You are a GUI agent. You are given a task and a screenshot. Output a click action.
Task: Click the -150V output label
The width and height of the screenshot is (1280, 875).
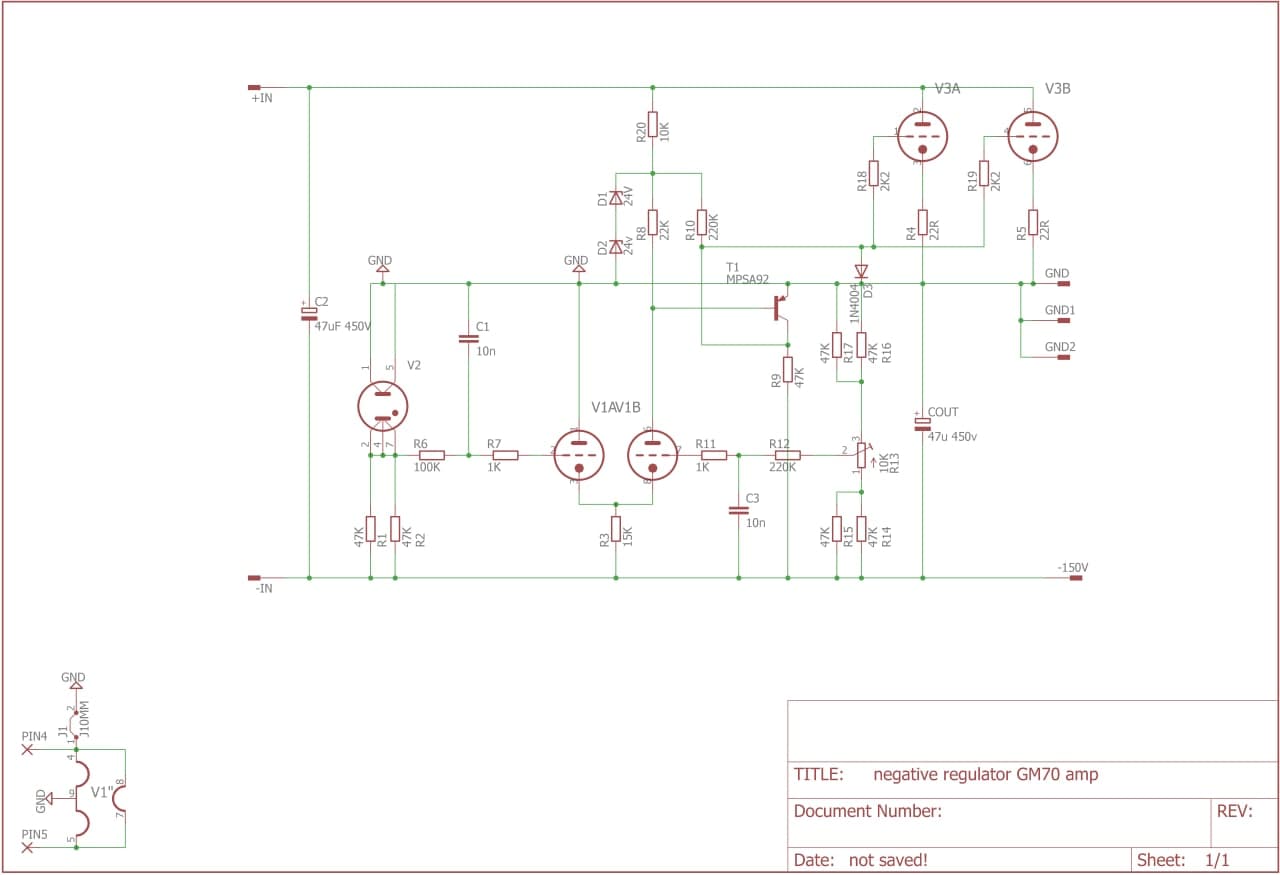click(x=1073, y=567)
